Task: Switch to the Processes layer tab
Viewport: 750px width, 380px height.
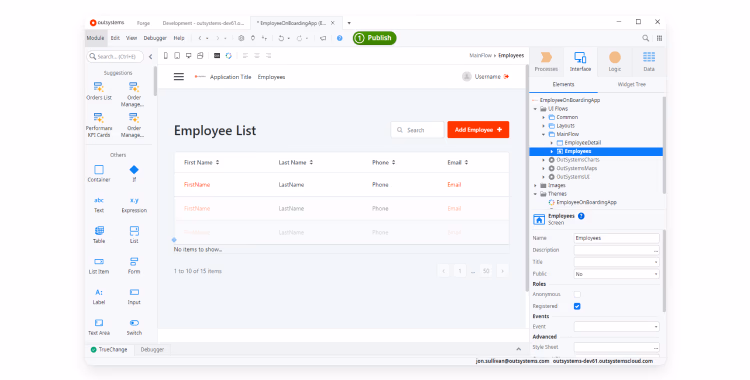Action: (546, 61)
